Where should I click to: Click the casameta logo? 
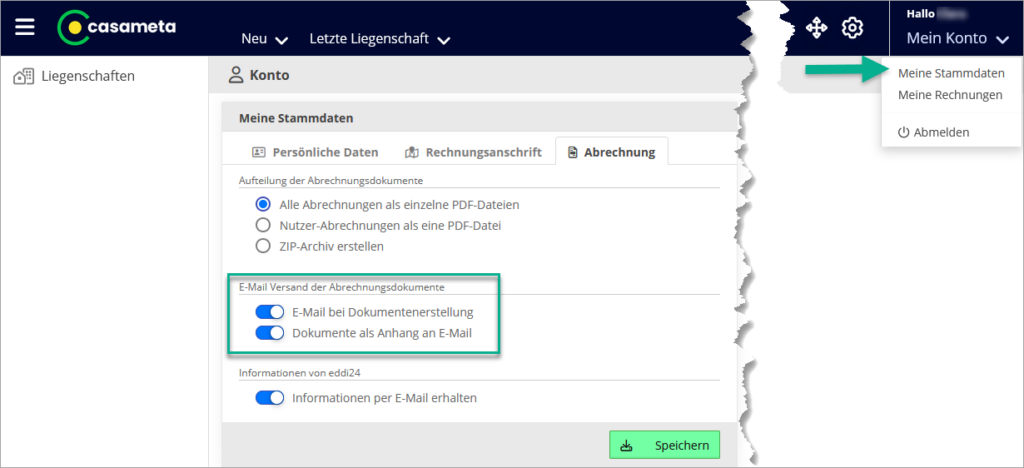(x=117, y=27)
